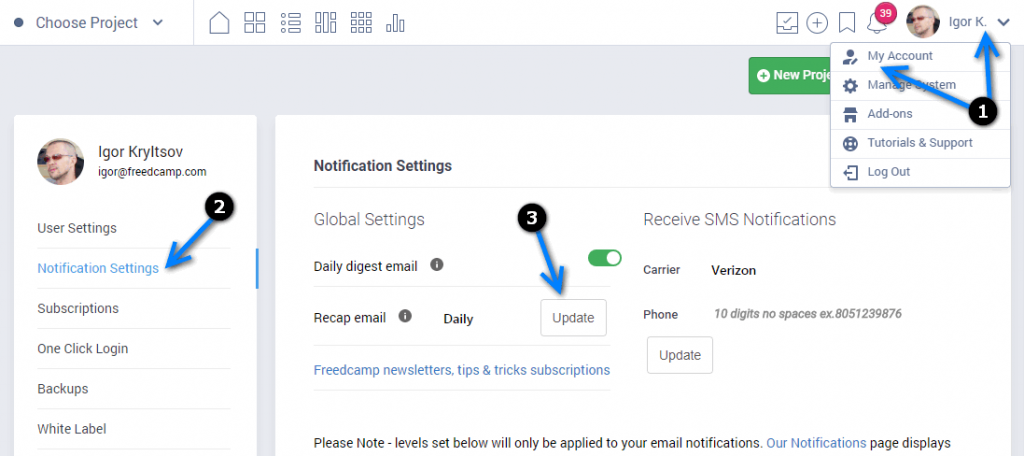Image resolution: width=1024 pixels, height=456 pixels.
Task: Click the Manage System gear icon
Action: pyautogui.click(x=850, y=86)
